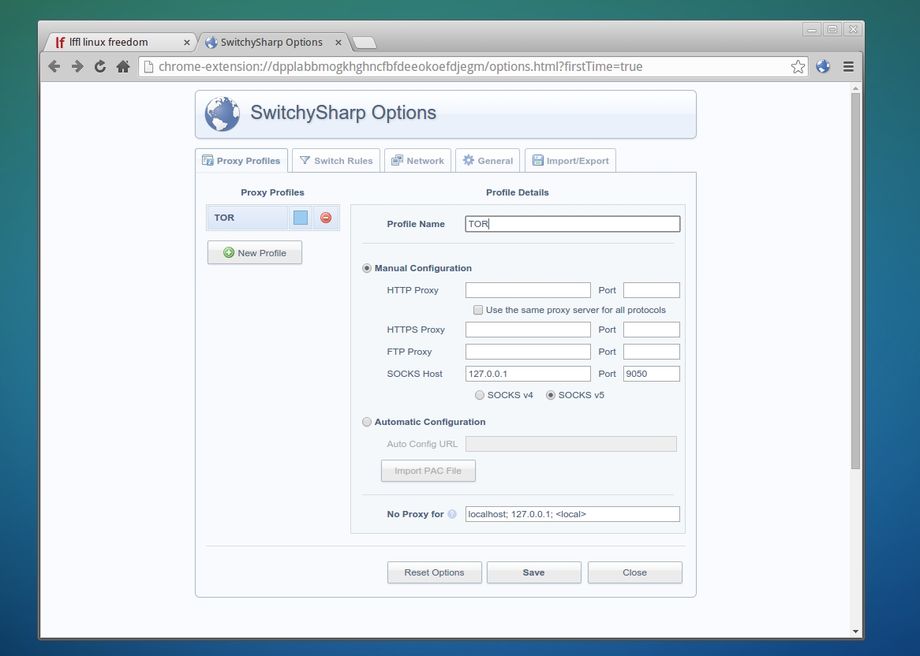Click the SwitchySharp globe logo in header
Viewport: 920px width, 656px height.
point(222,114)
